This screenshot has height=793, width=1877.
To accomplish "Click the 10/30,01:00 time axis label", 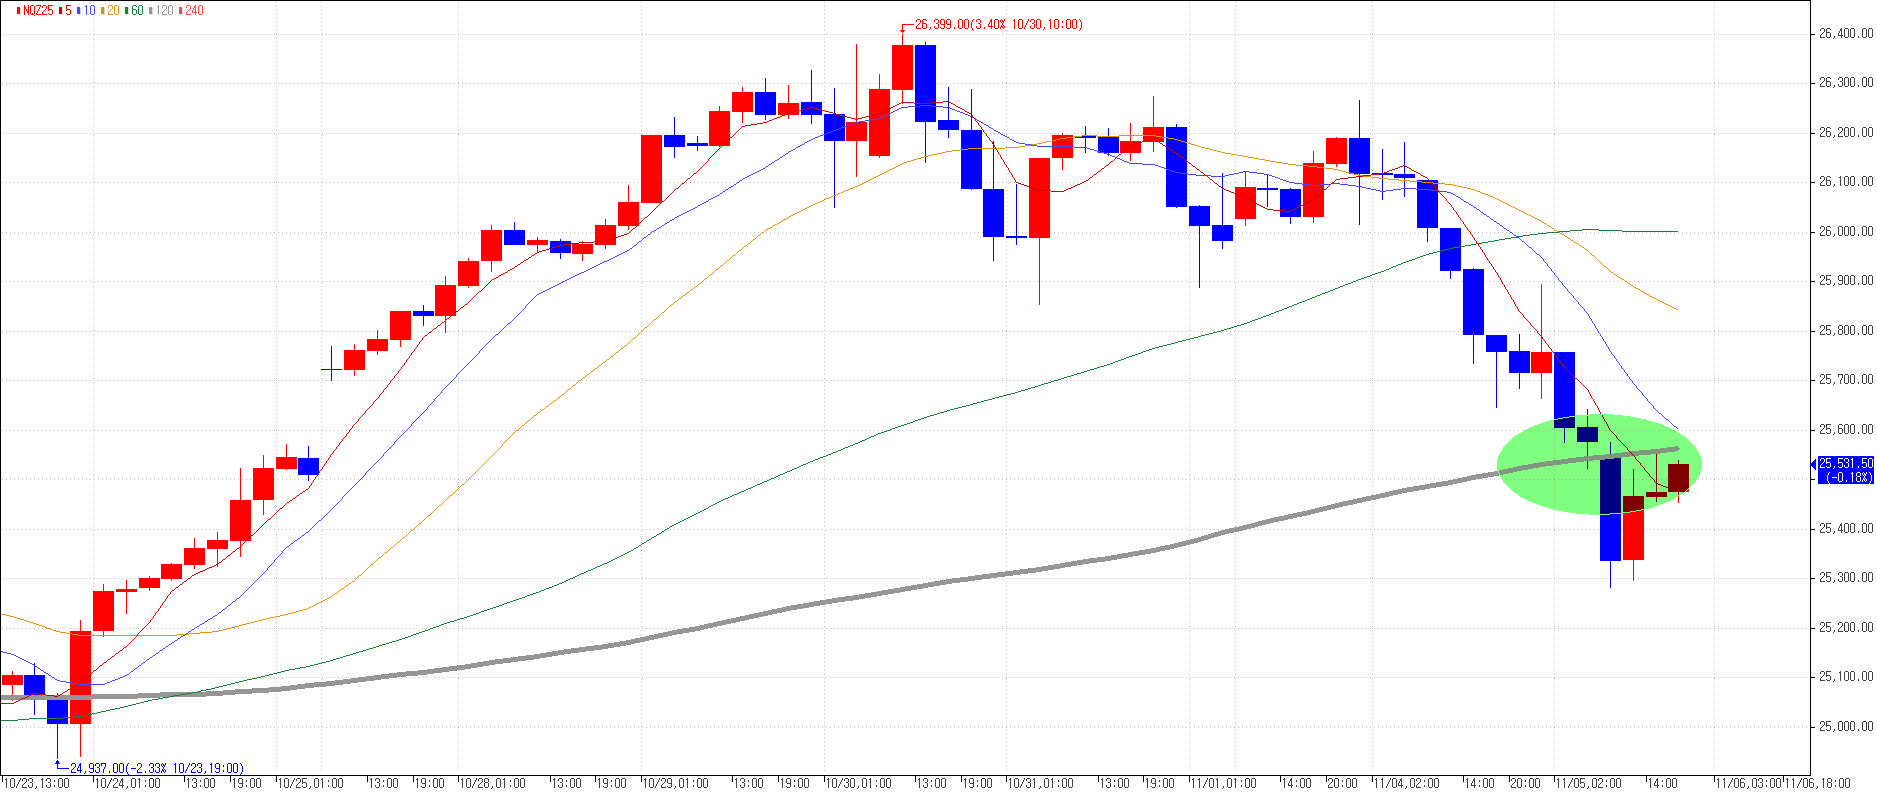I will coord(859,784).
